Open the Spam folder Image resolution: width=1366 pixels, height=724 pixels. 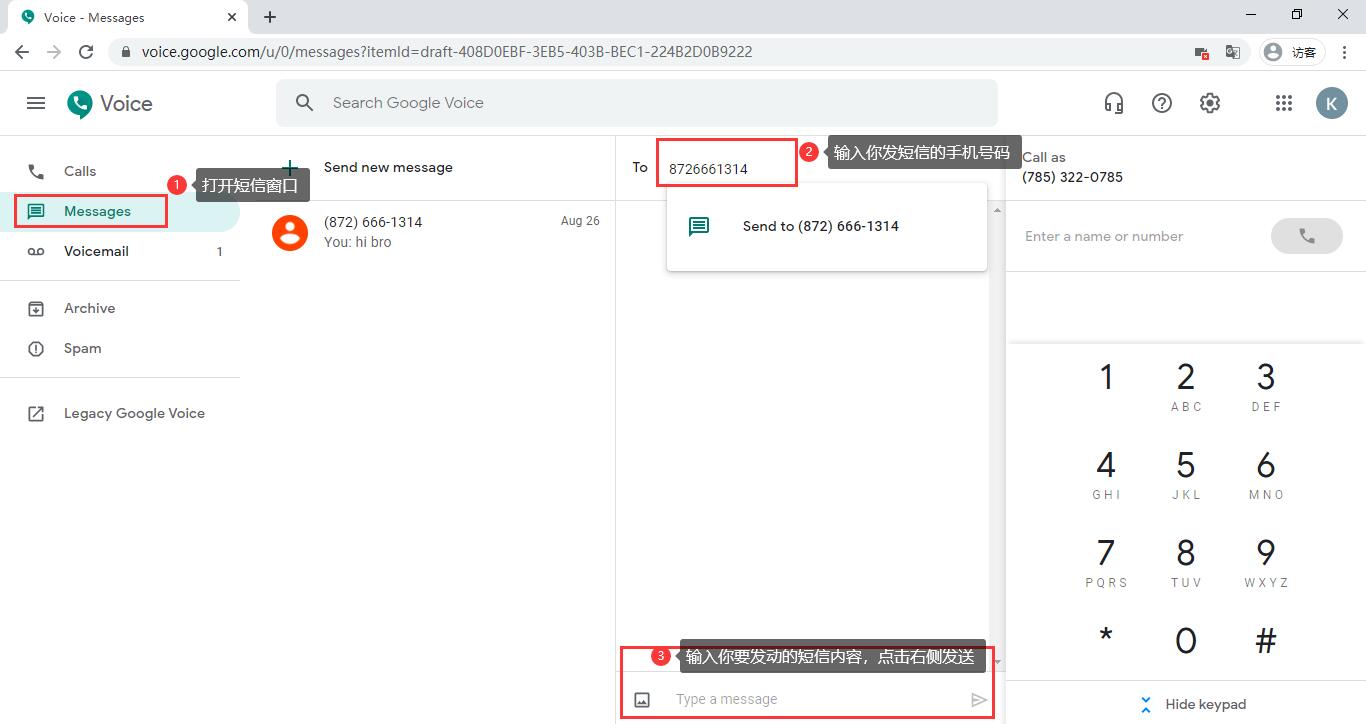tap(120, 348)
